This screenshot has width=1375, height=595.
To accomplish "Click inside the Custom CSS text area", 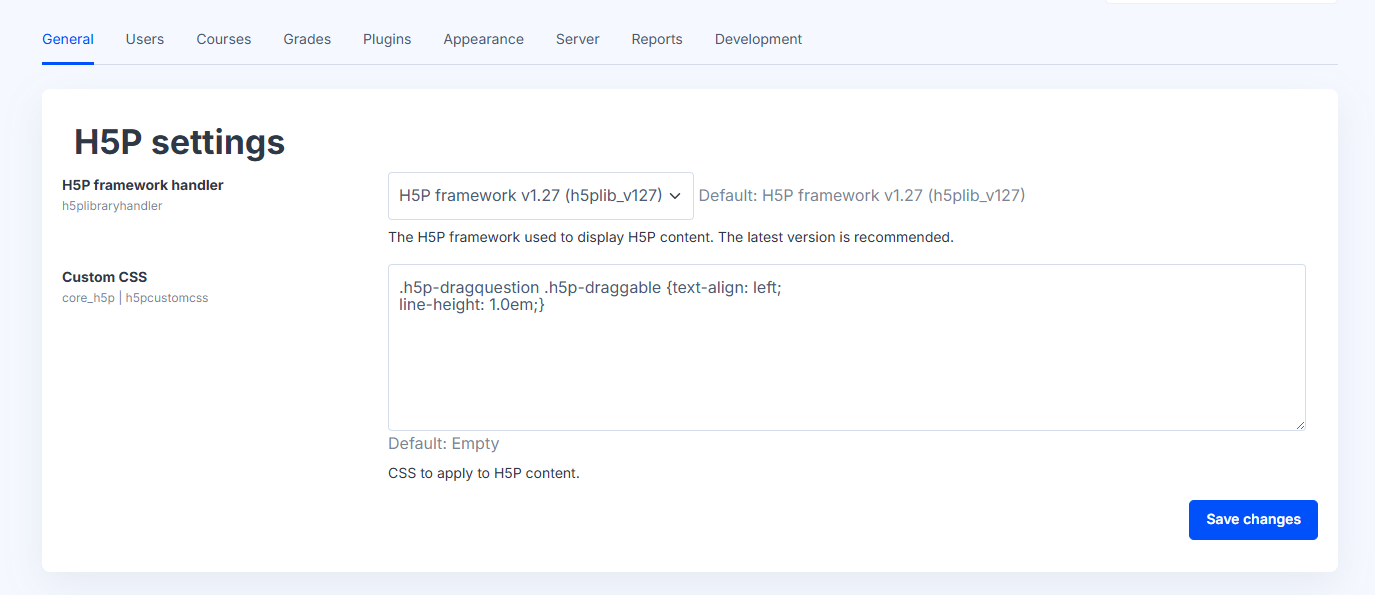I will coord(847,347).
